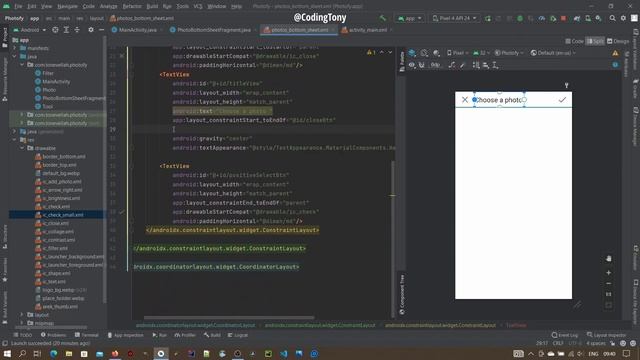Open the Pixel 4 API 24 device dropdown
Viewport: 640px width, 360px height.
point(454,18)
